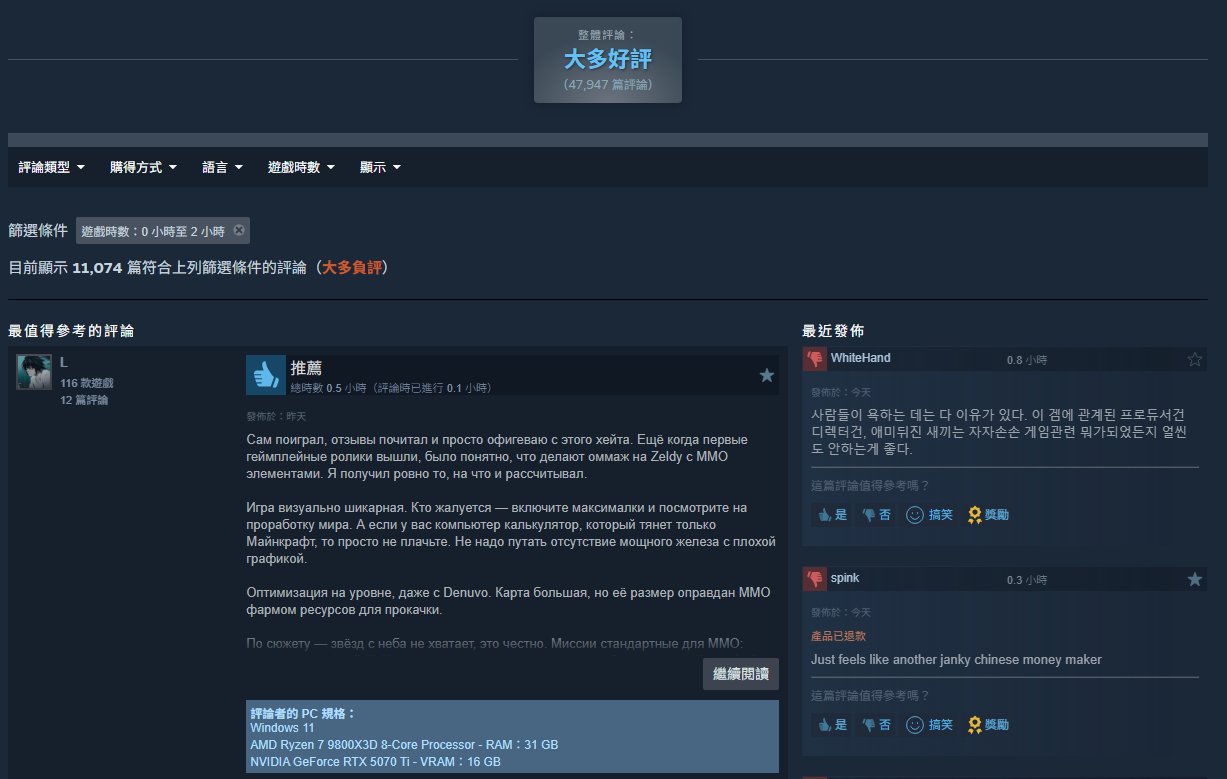Click the review histogram bar above filters
The image size is (1227, 779).
click(x=608, y=140)
